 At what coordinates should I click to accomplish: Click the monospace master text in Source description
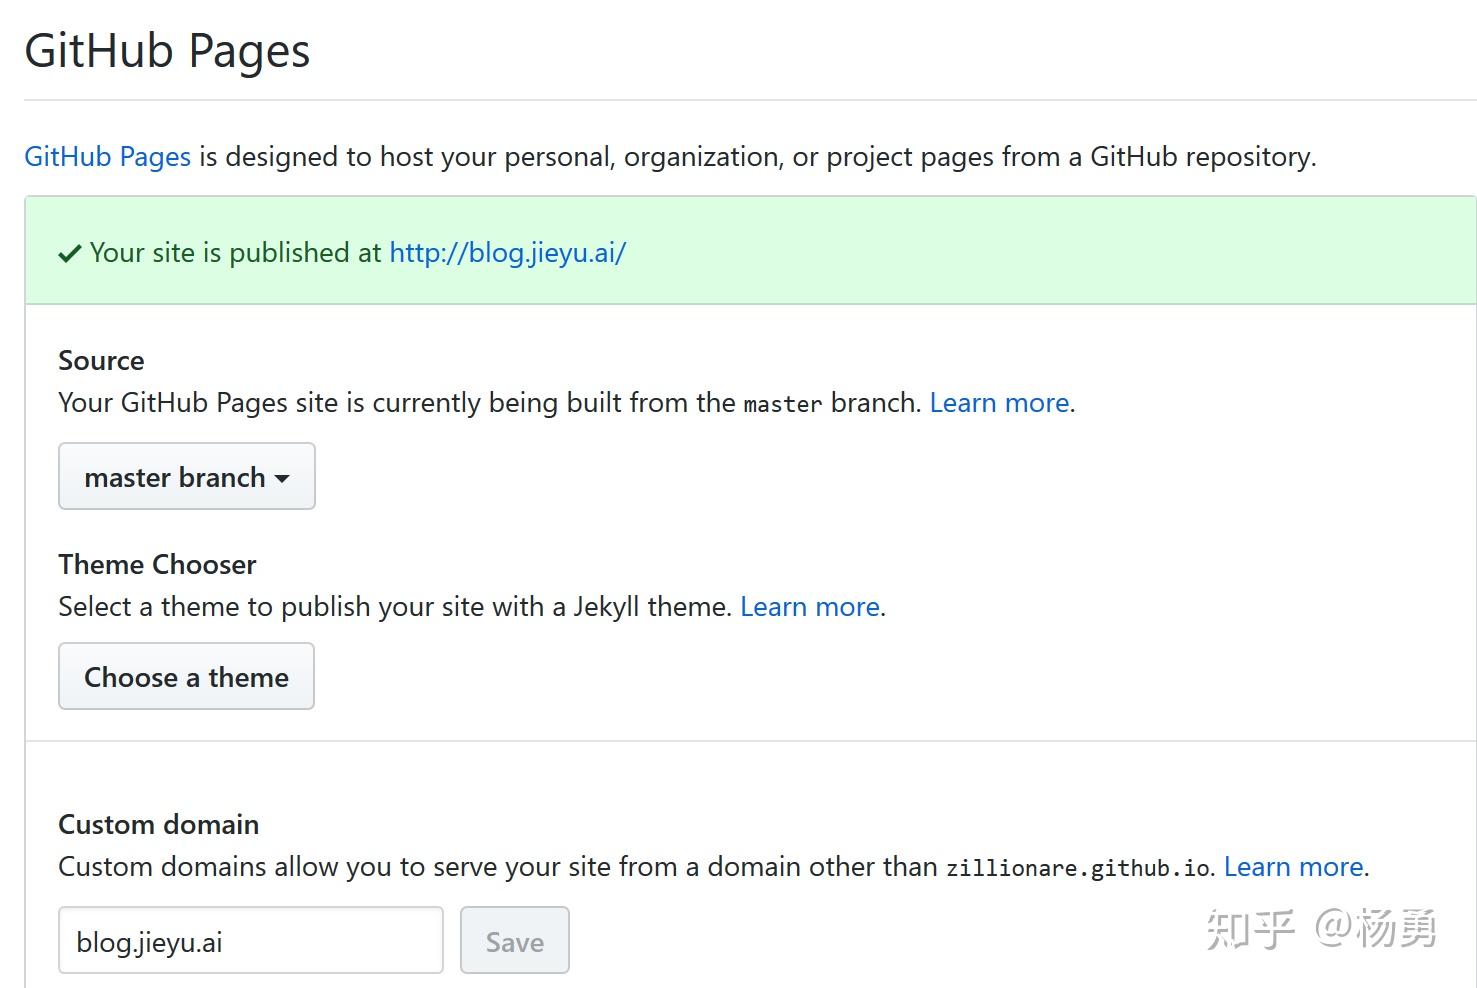pyautogui.click(x=782, y=404)
